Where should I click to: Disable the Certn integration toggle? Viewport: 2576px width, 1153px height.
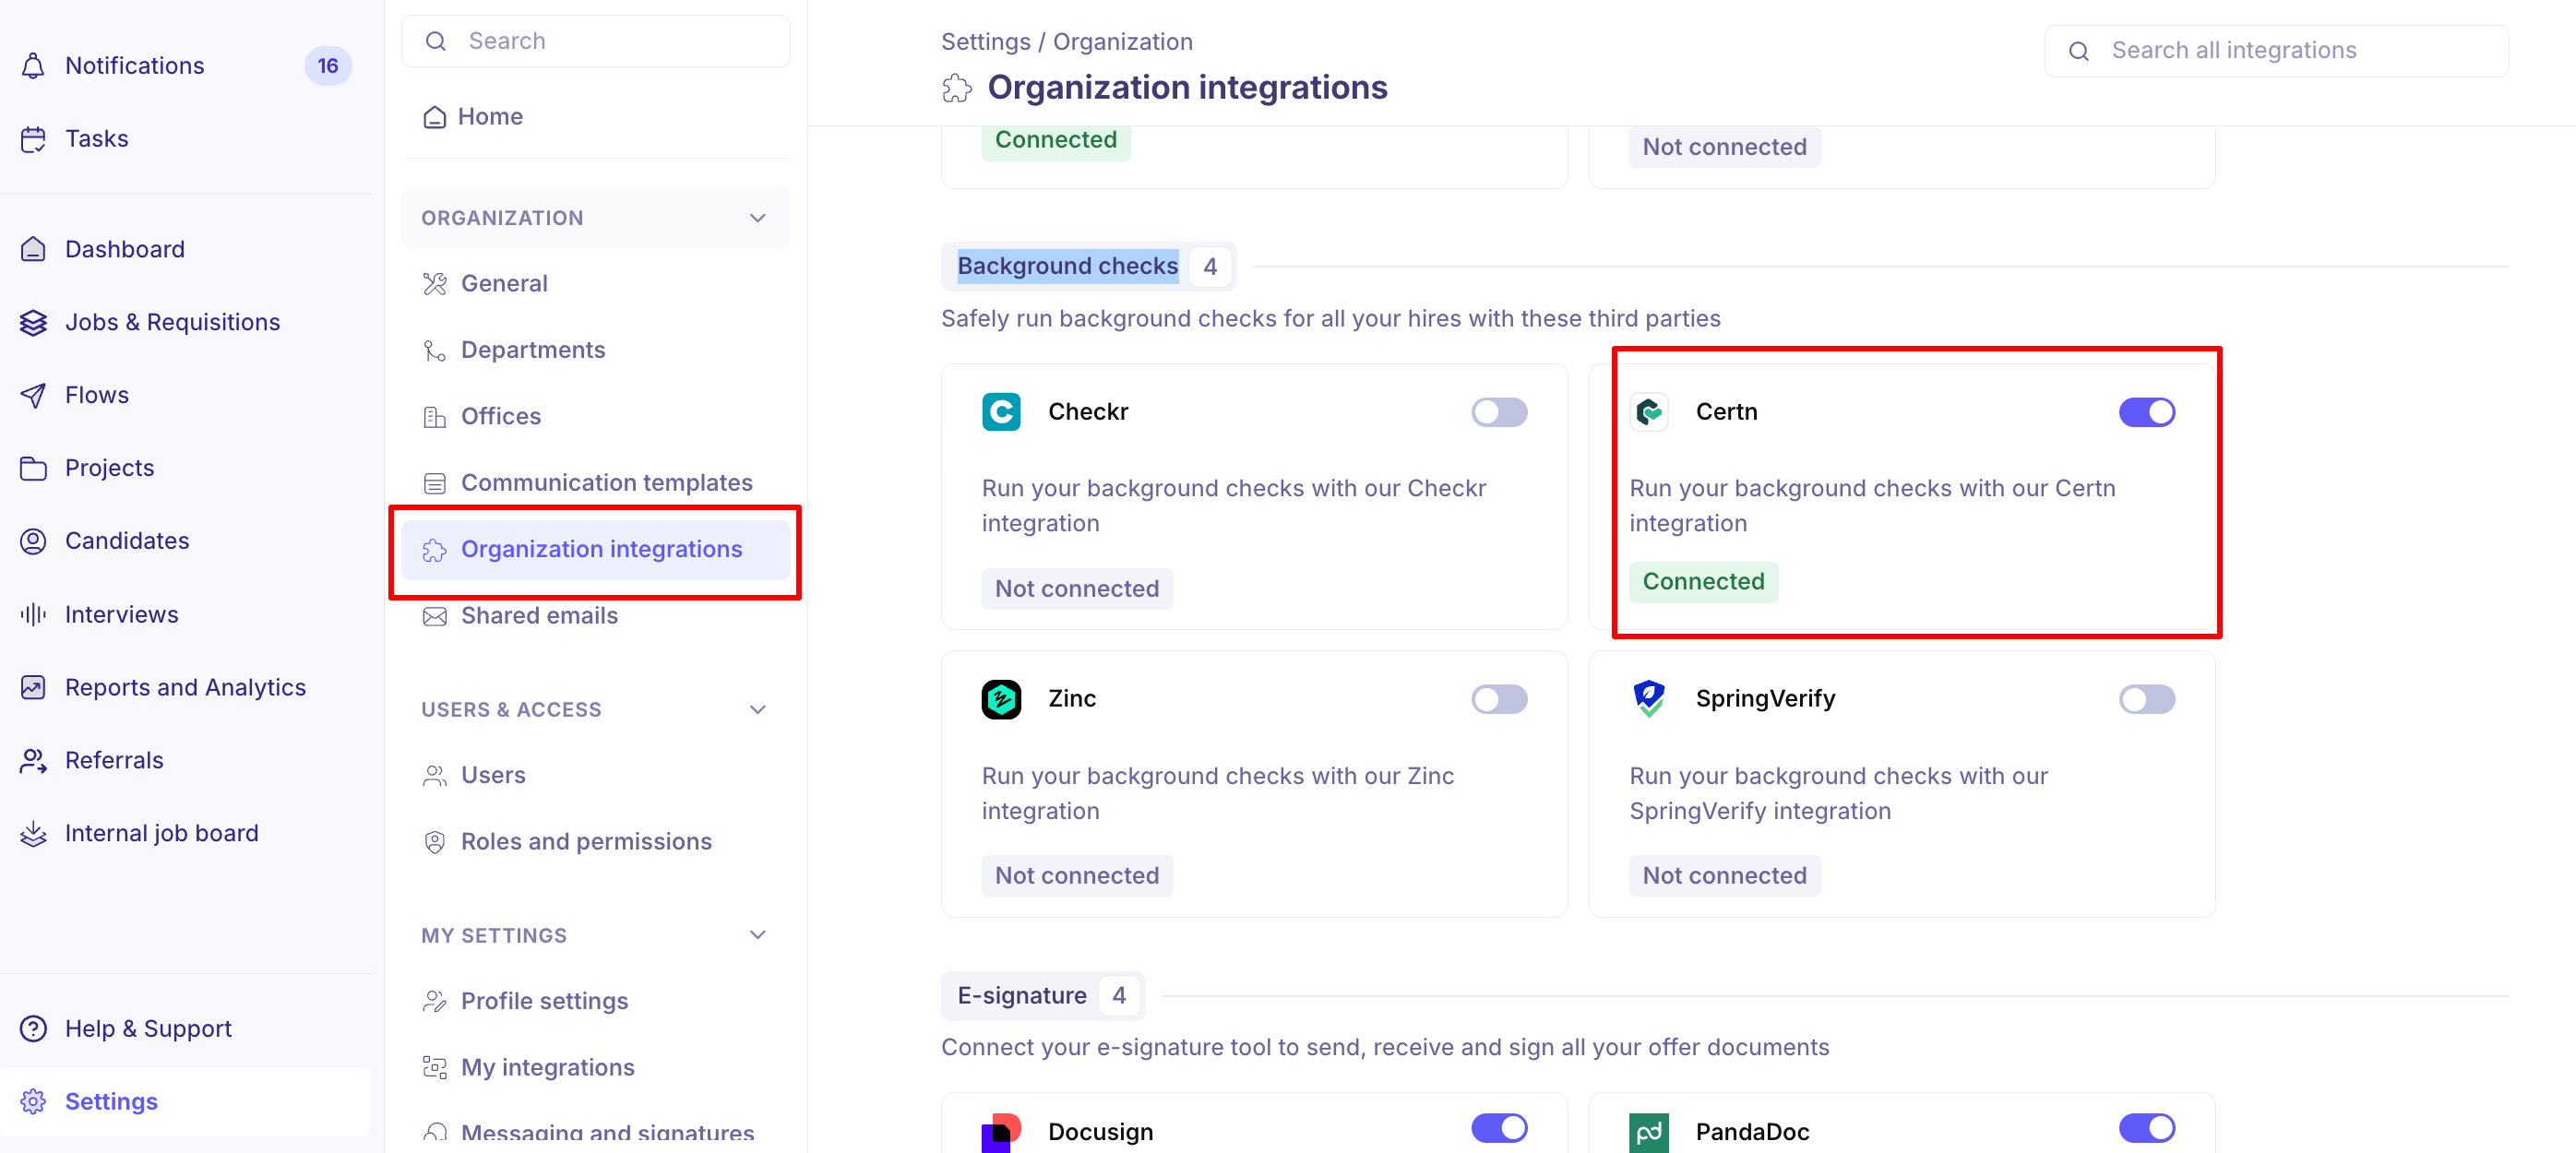2147,412
